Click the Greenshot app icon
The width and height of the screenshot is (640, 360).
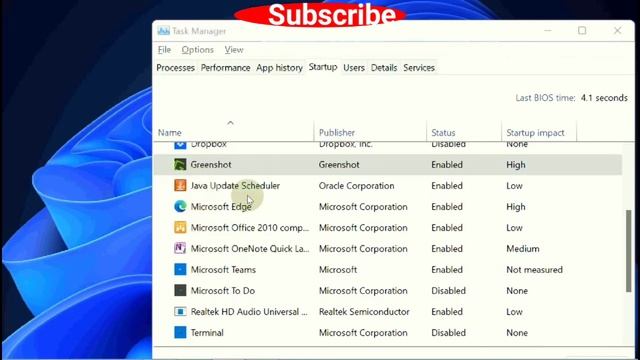tap(180, 164)
